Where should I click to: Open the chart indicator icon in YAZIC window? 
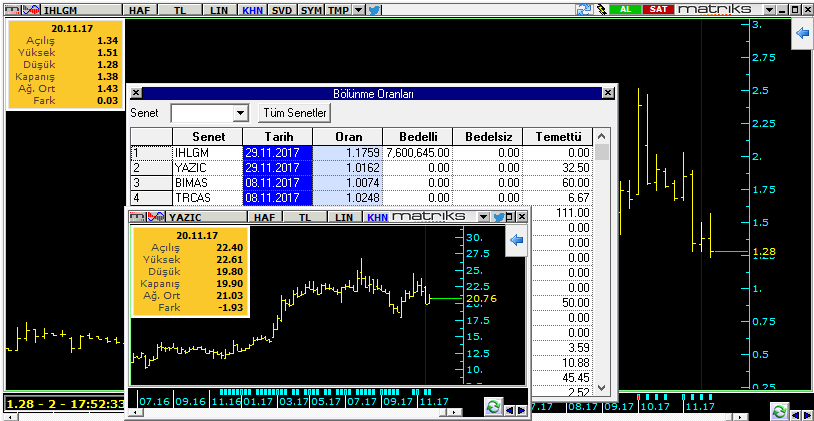[x=155, y=217]
